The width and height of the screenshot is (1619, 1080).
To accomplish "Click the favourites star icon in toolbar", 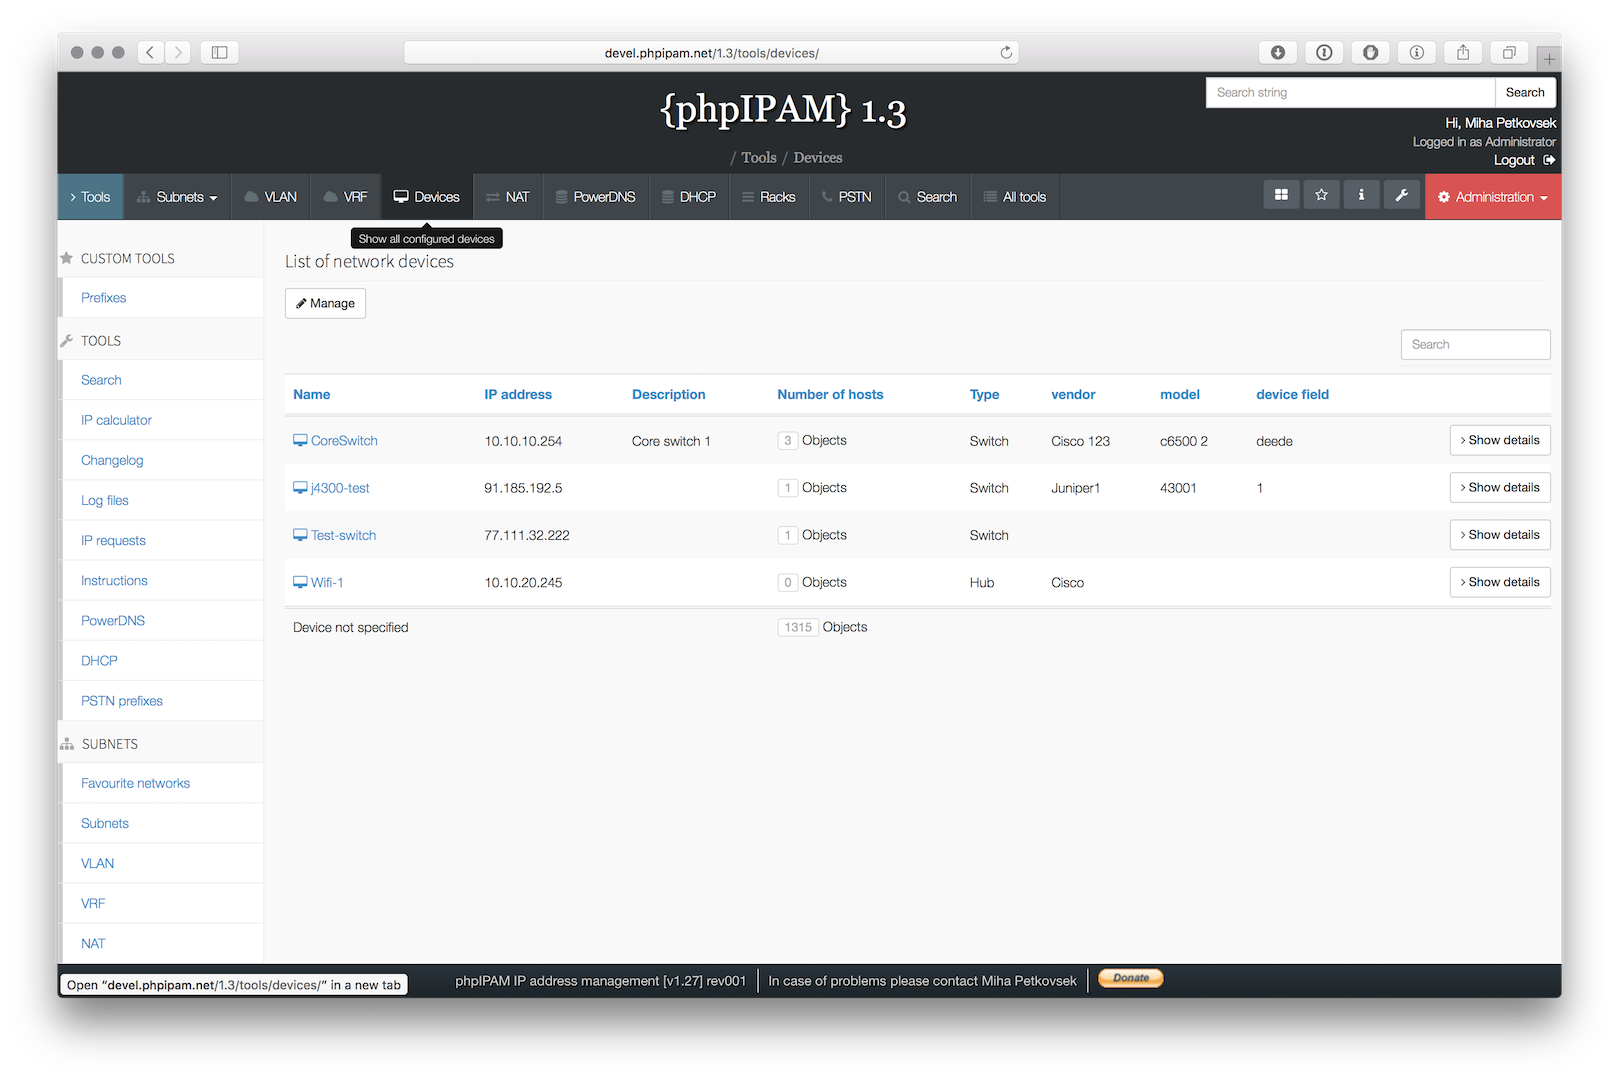I will pos(1321,195).
